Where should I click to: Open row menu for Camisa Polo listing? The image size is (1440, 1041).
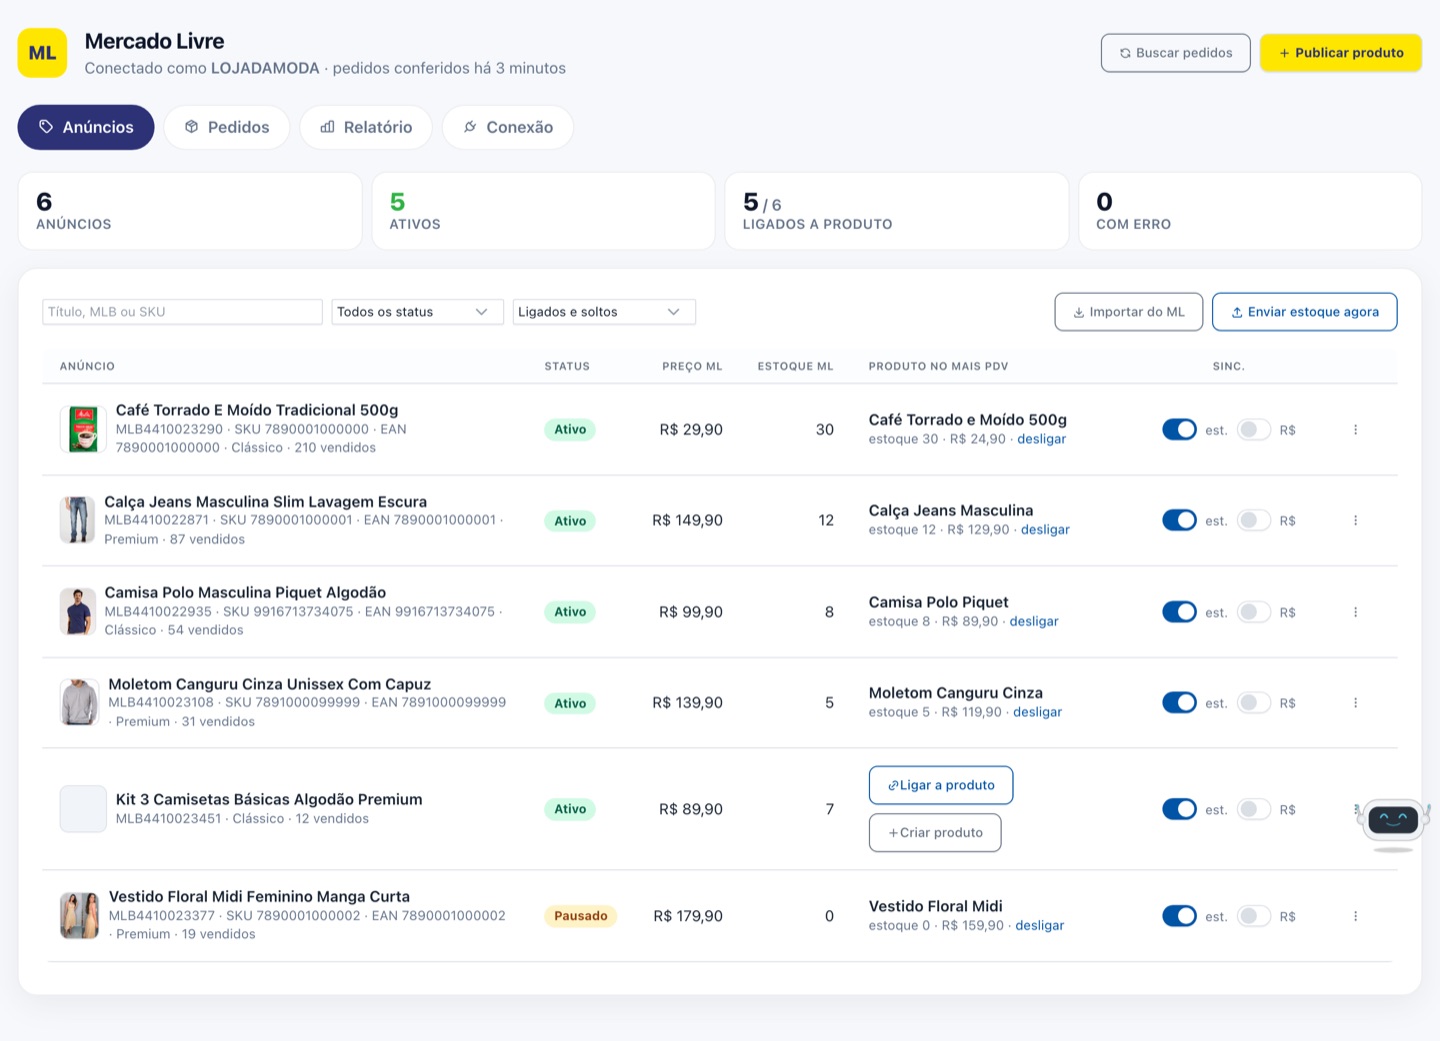coord(1355,612)
